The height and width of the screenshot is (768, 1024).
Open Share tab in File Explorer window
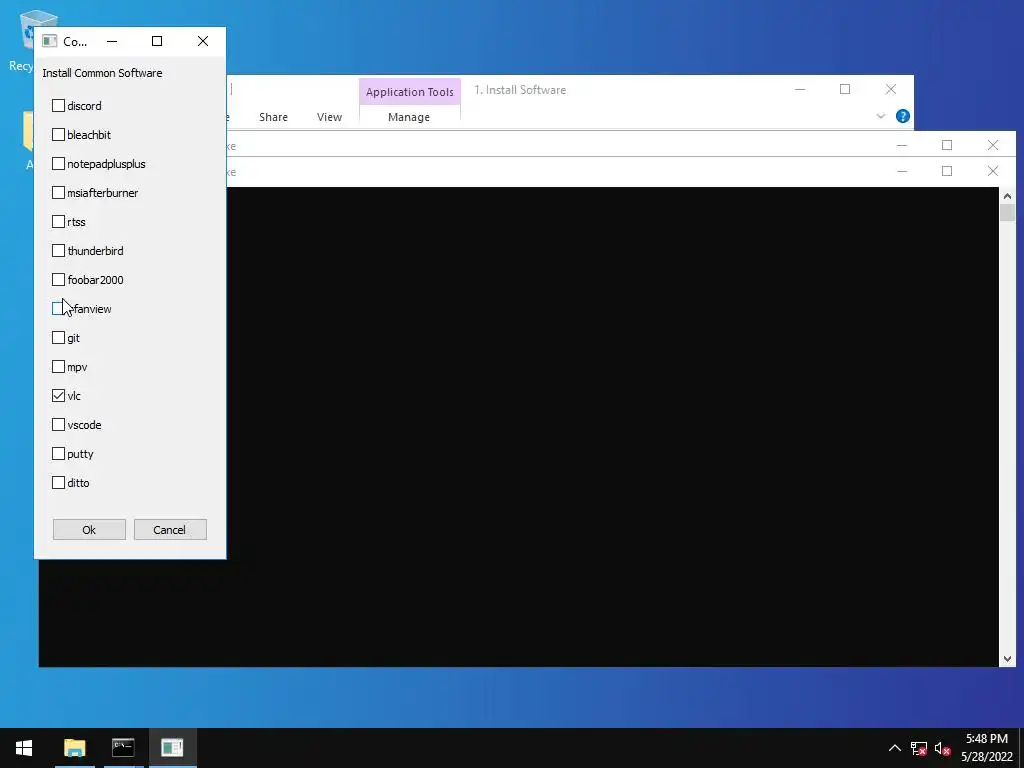tap(273, 117)
